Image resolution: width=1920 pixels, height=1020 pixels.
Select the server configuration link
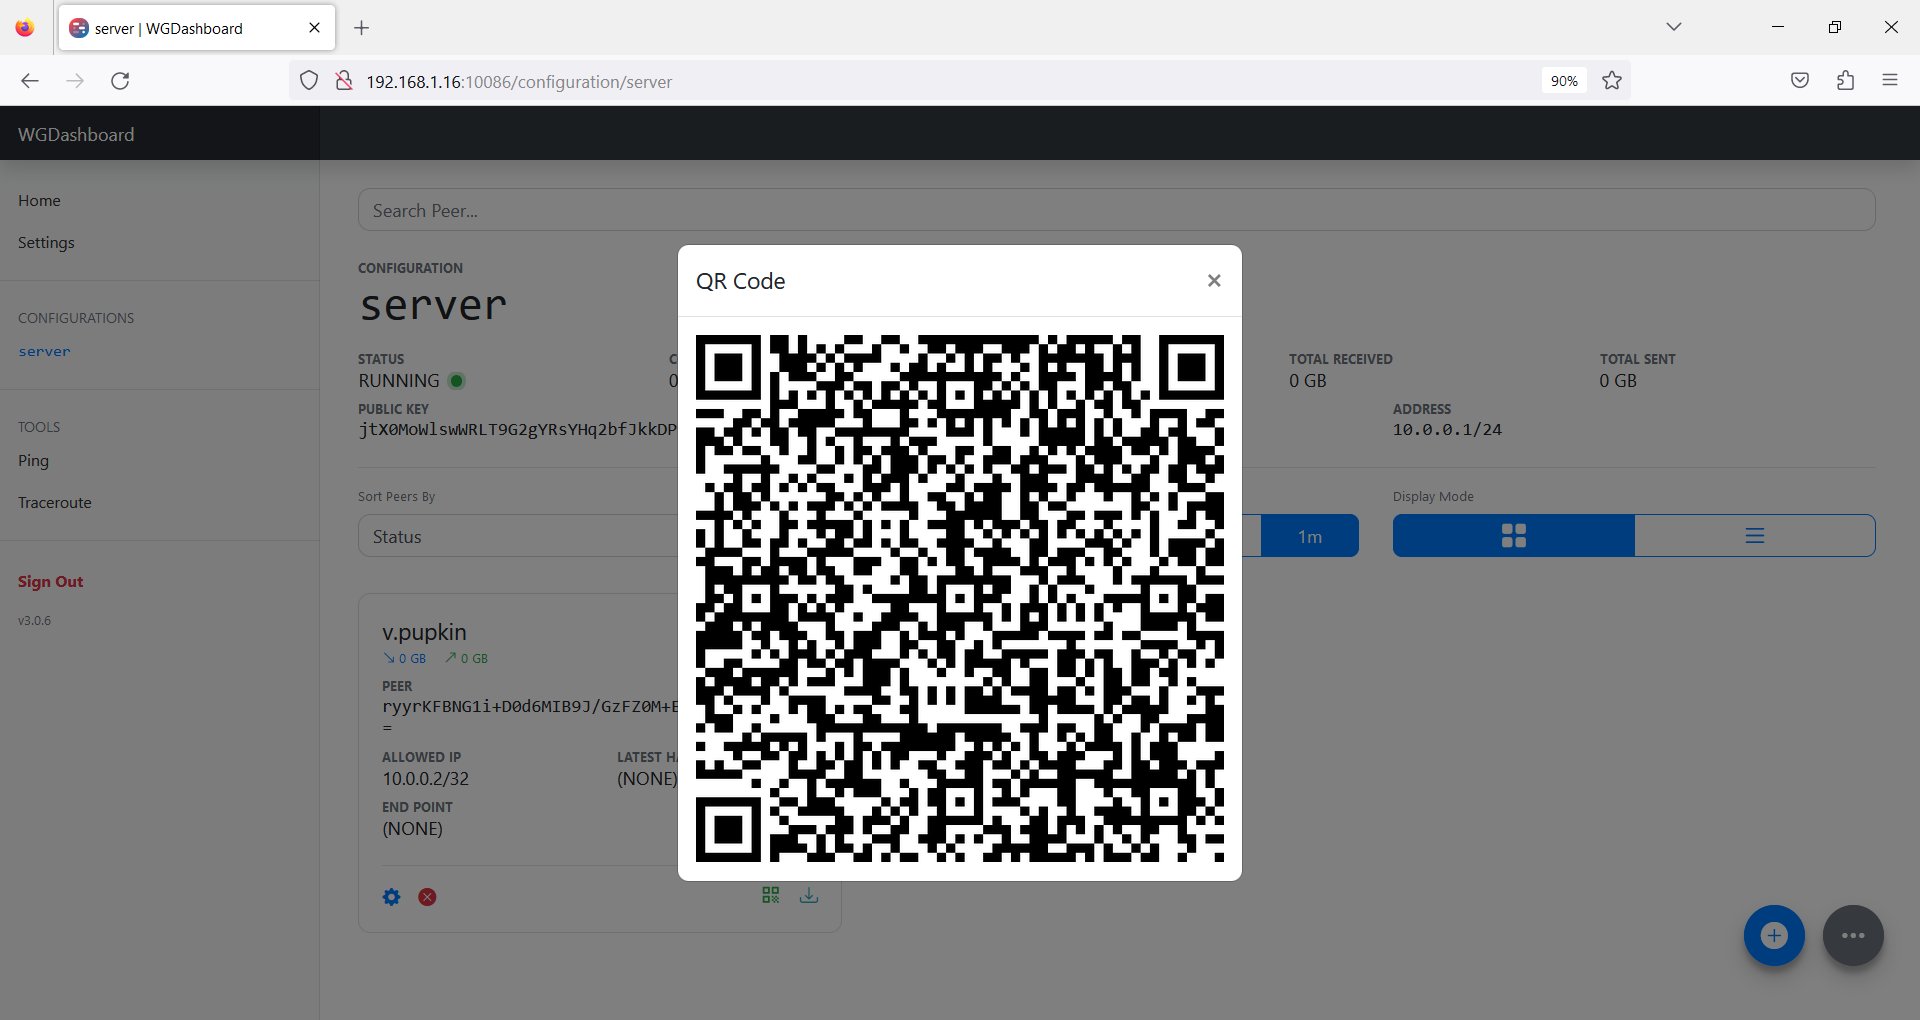coord(44,352)
